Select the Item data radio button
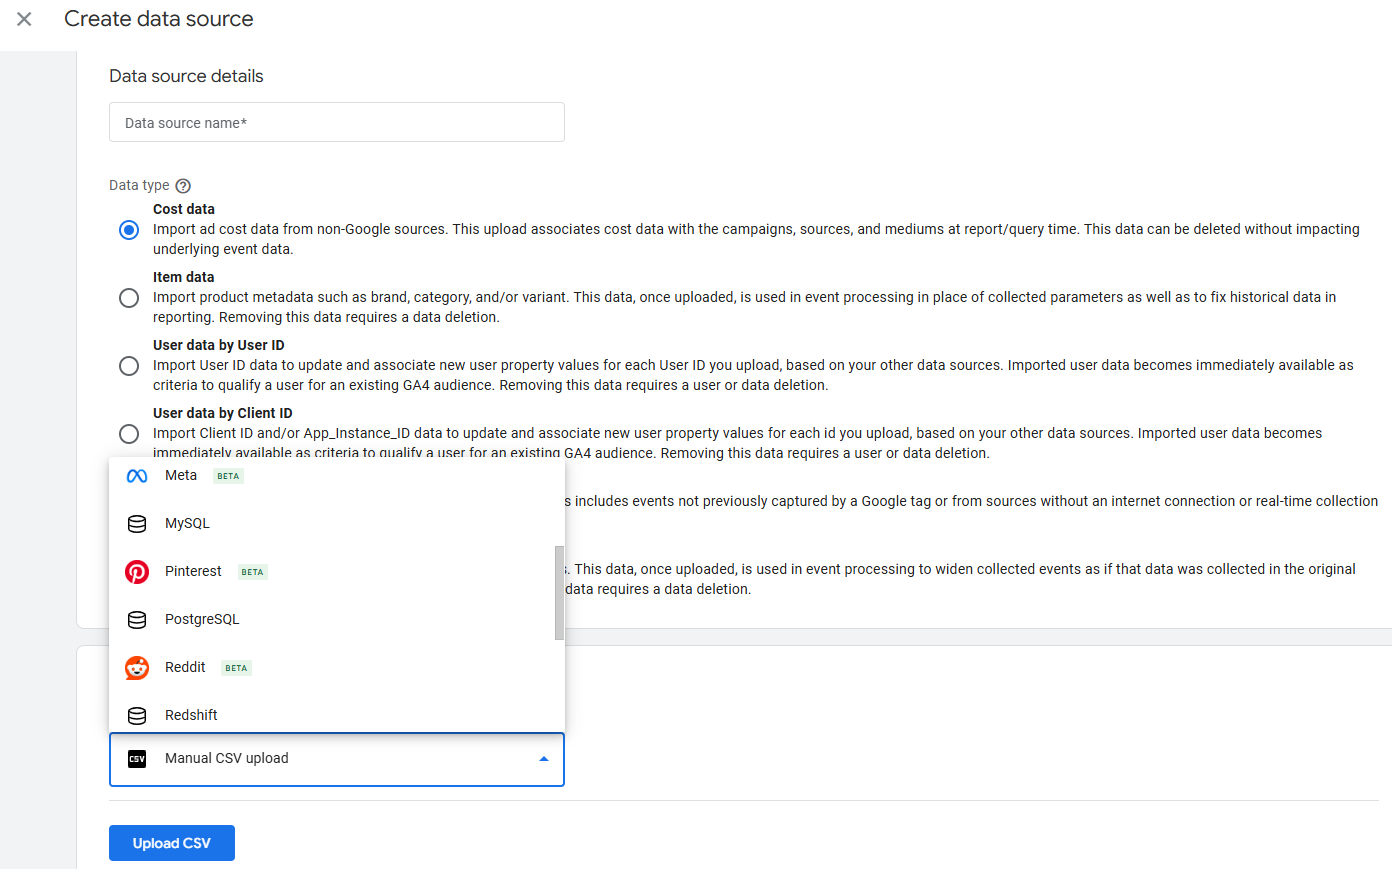 (x=129, y=298)
